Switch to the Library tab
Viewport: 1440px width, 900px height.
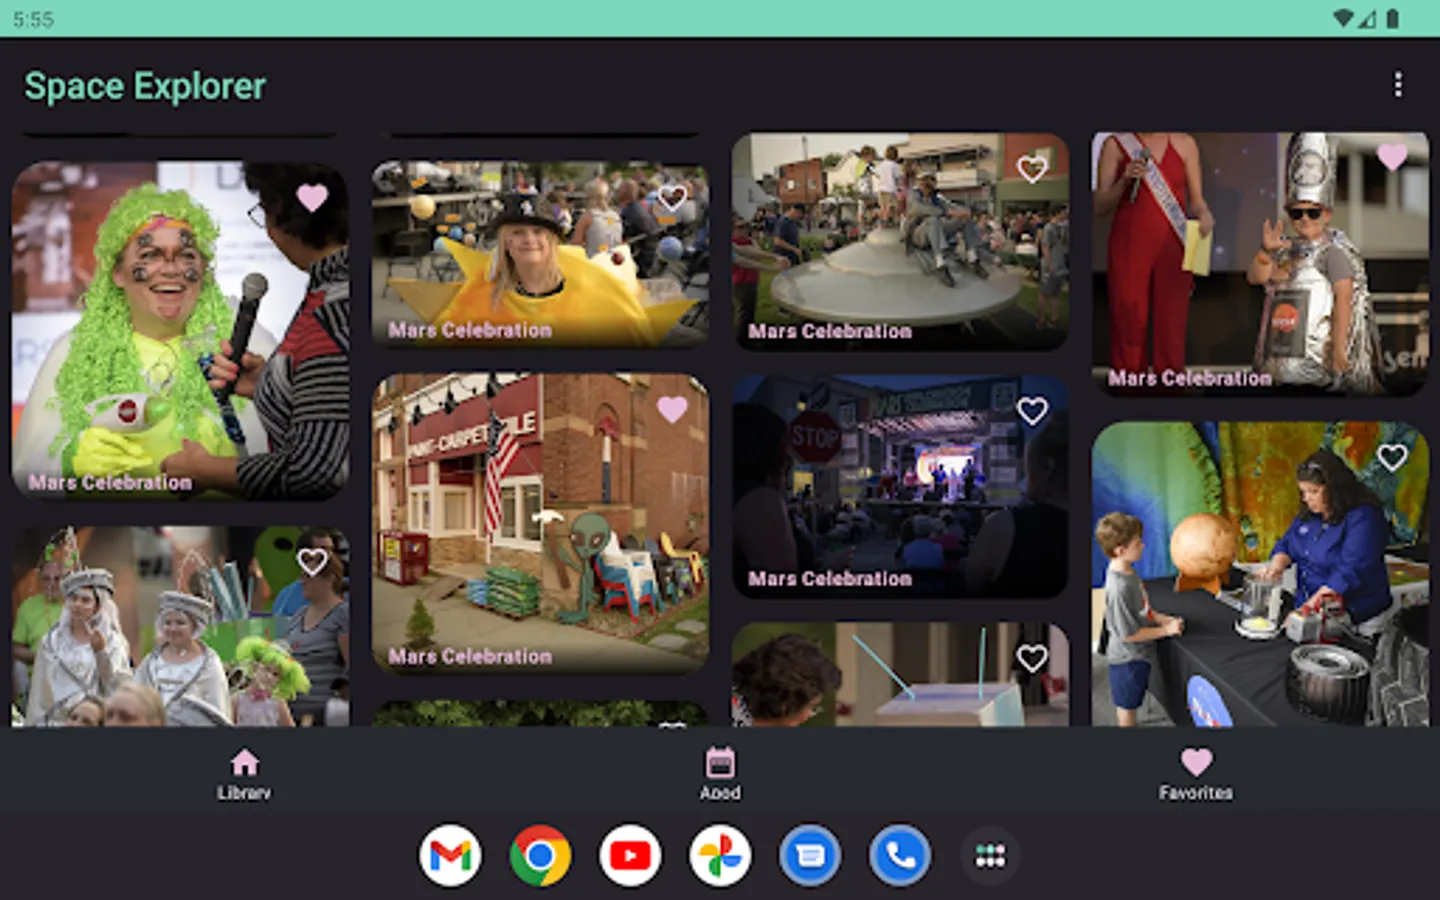point(244,774)
